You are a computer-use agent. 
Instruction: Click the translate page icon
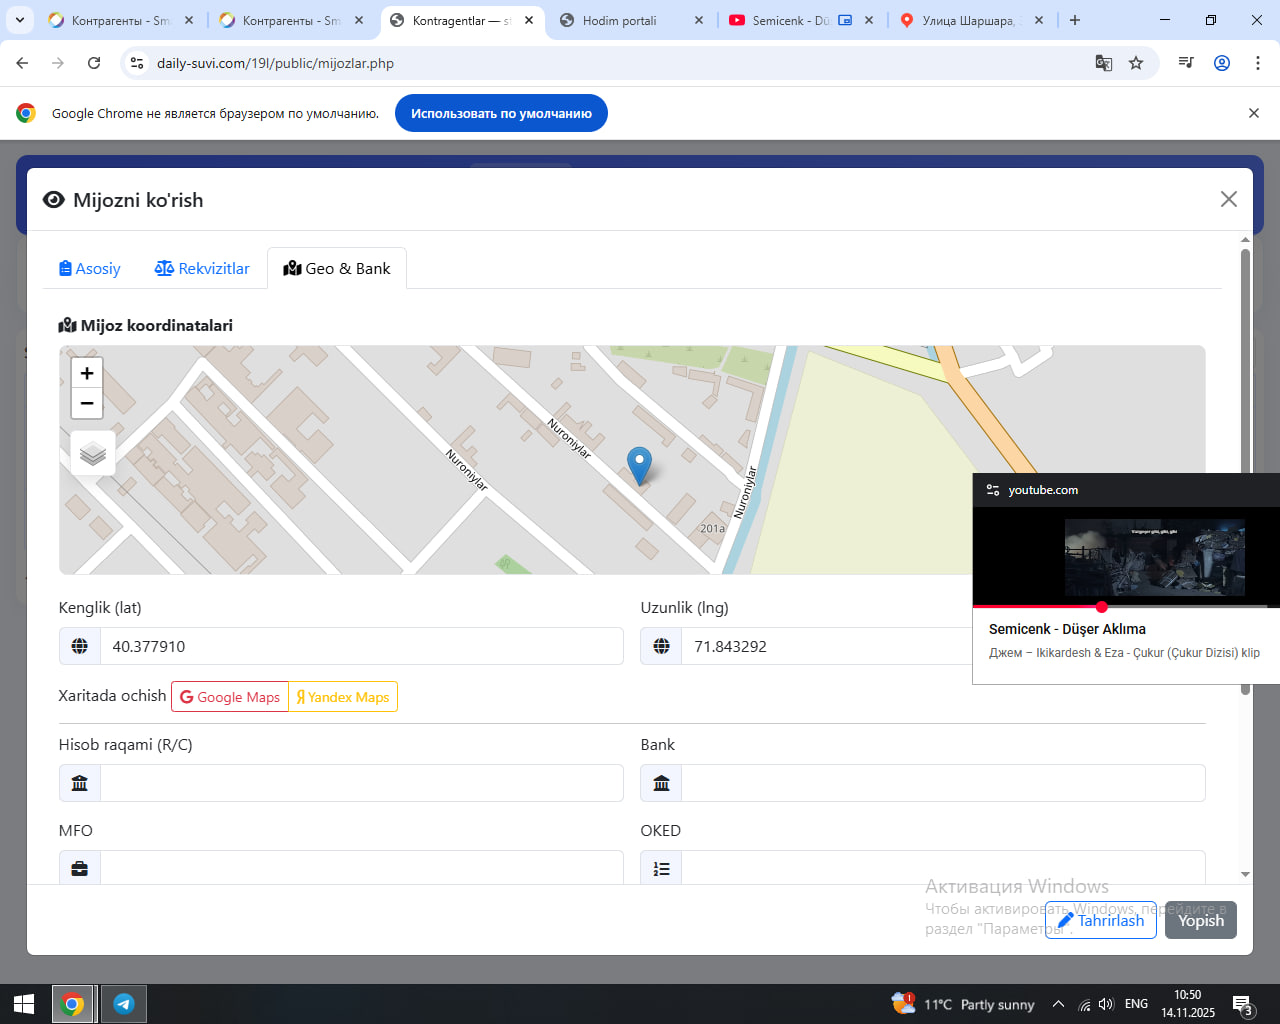(x=1104, y=63)
